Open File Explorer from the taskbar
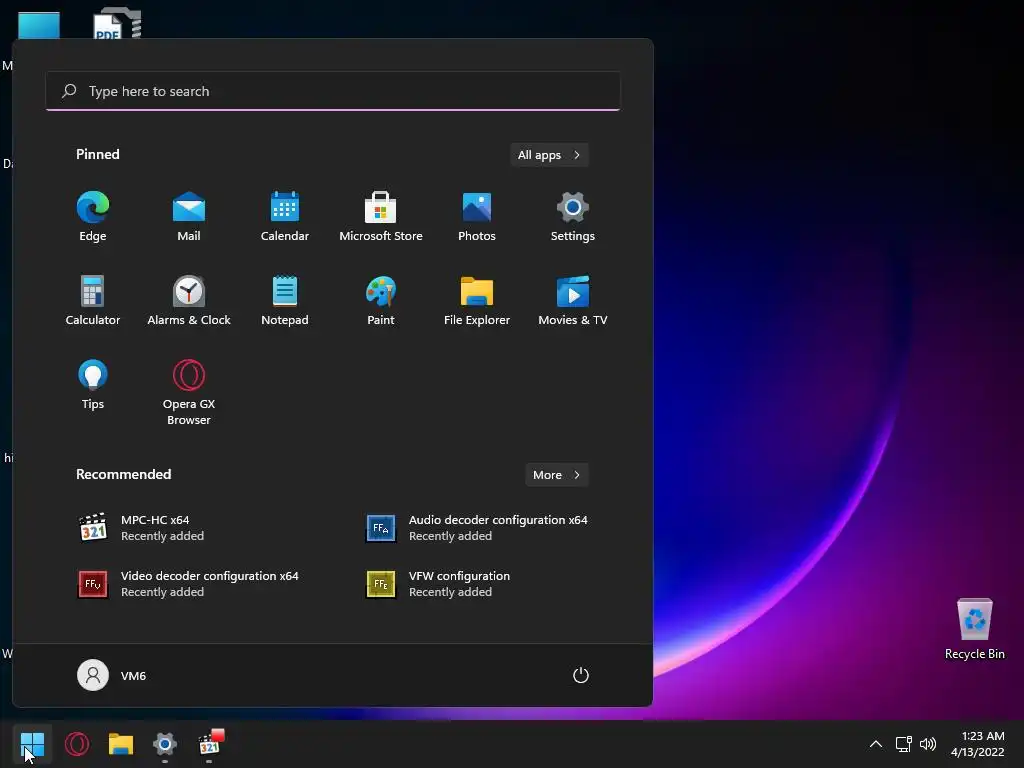This screenshot has width=1024, height=768. pos(121,744)
